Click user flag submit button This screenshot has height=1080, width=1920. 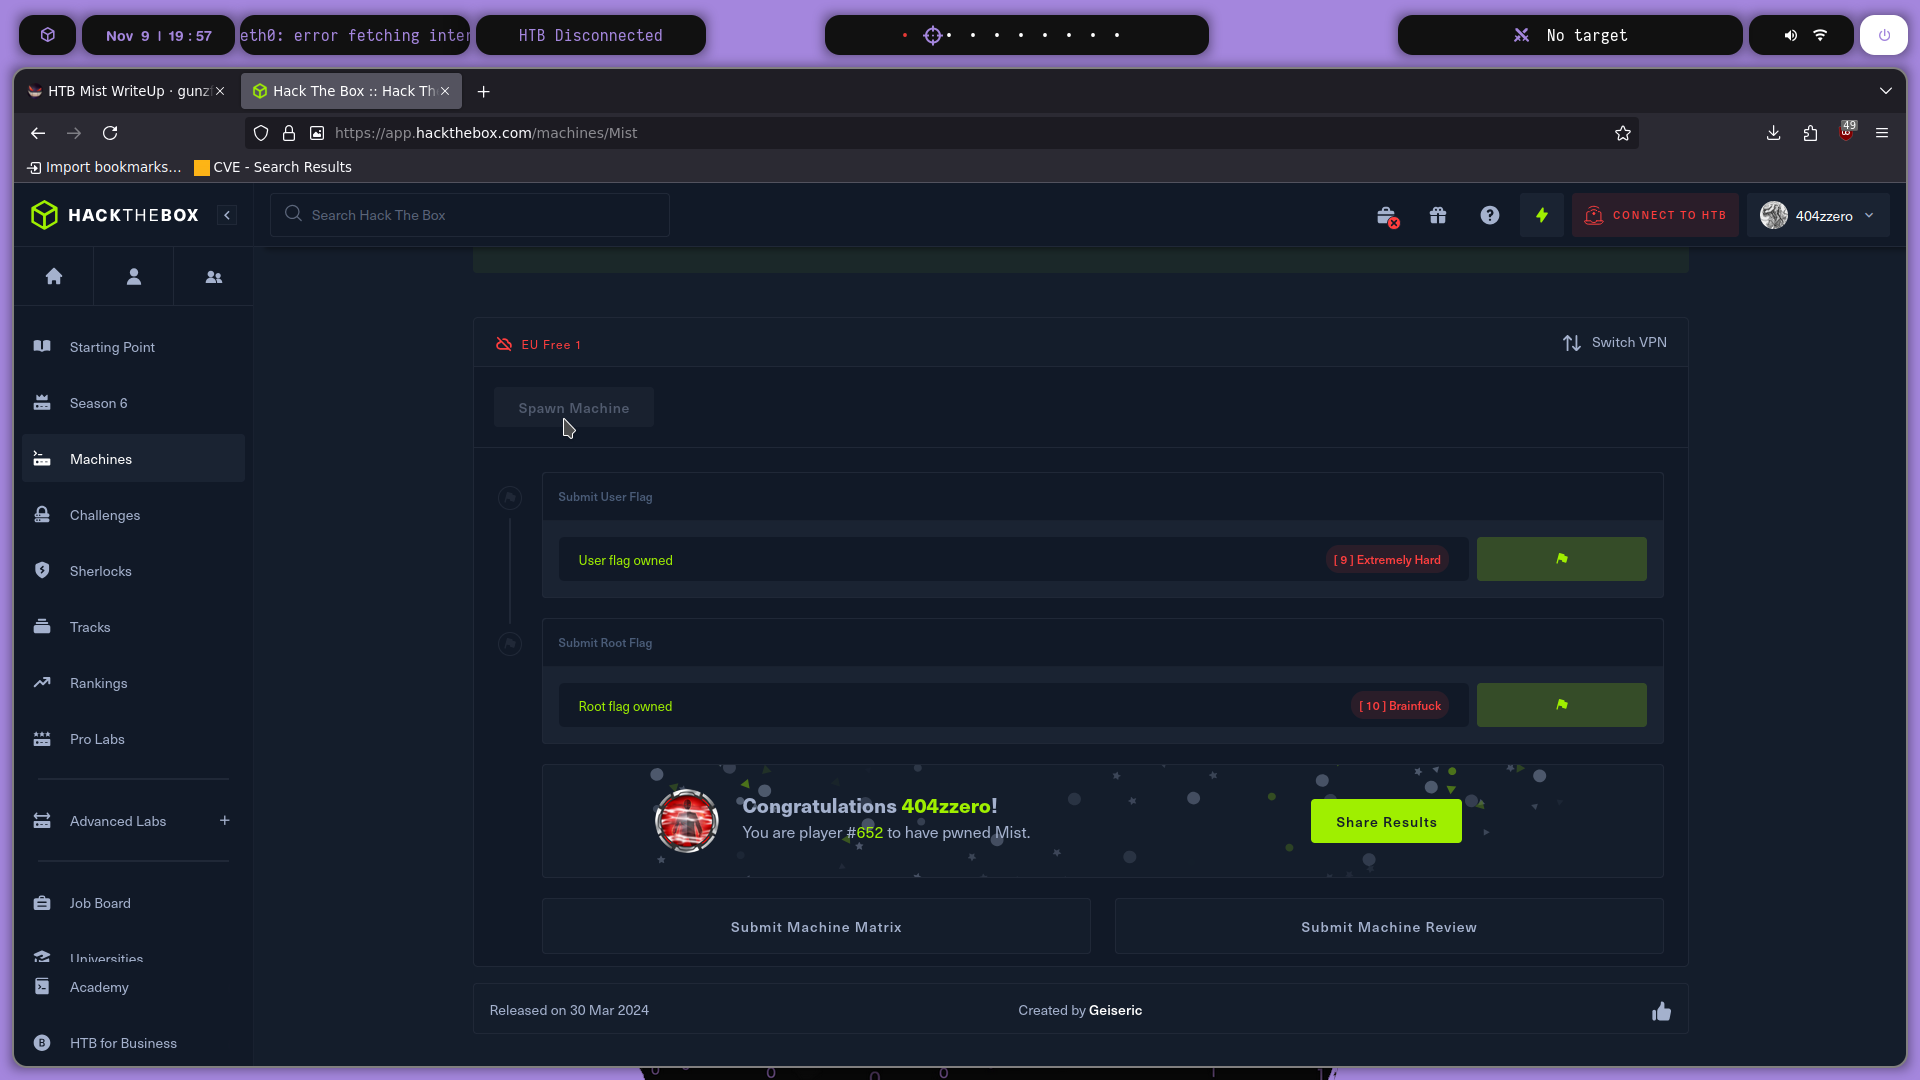pyautogui.click(x=1562, y=559)
